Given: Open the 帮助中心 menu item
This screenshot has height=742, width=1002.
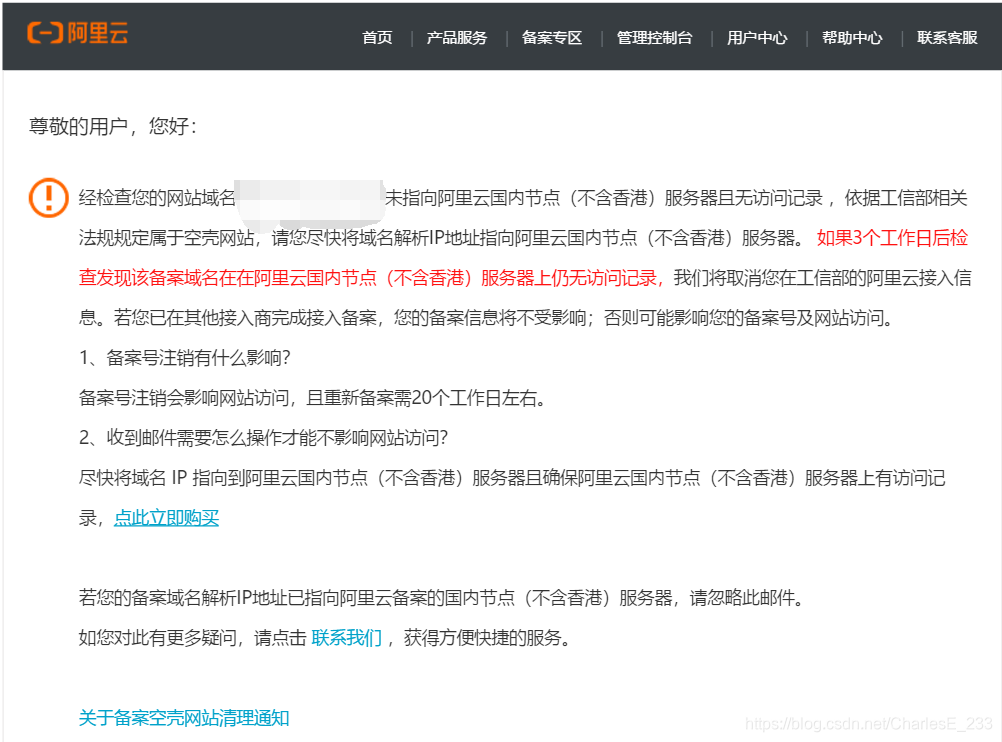Looking at the screenshot, I should point(852,38).
